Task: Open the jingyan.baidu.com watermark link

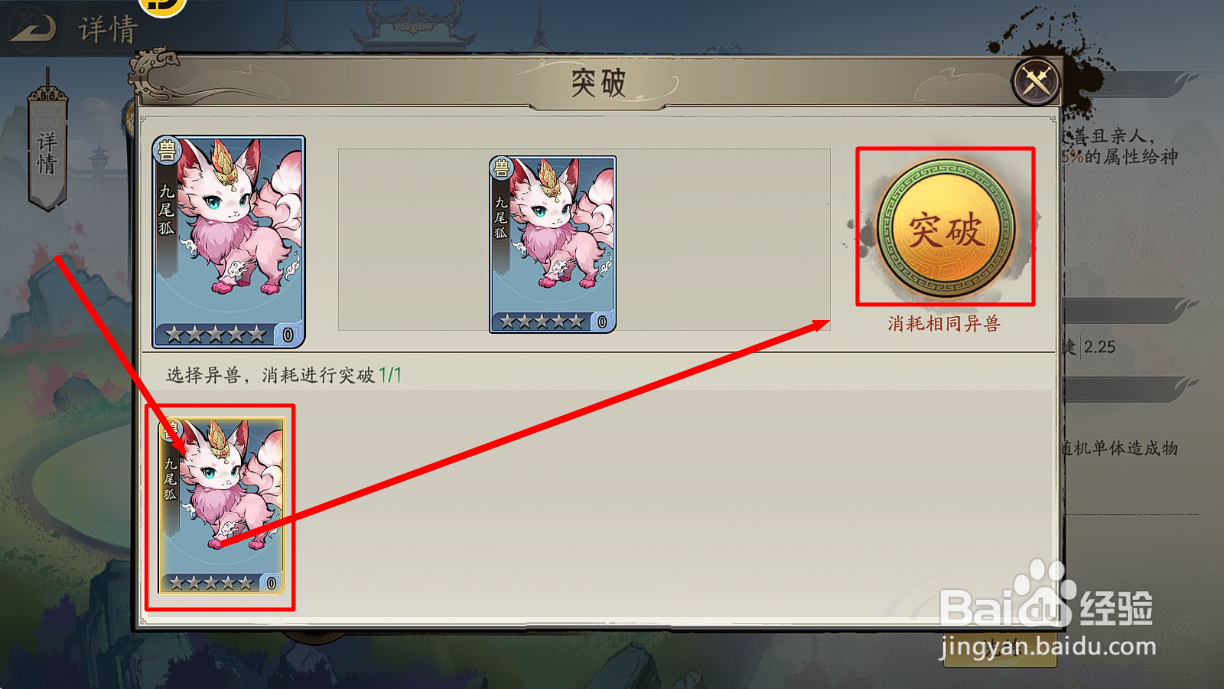Action: 1048,647
